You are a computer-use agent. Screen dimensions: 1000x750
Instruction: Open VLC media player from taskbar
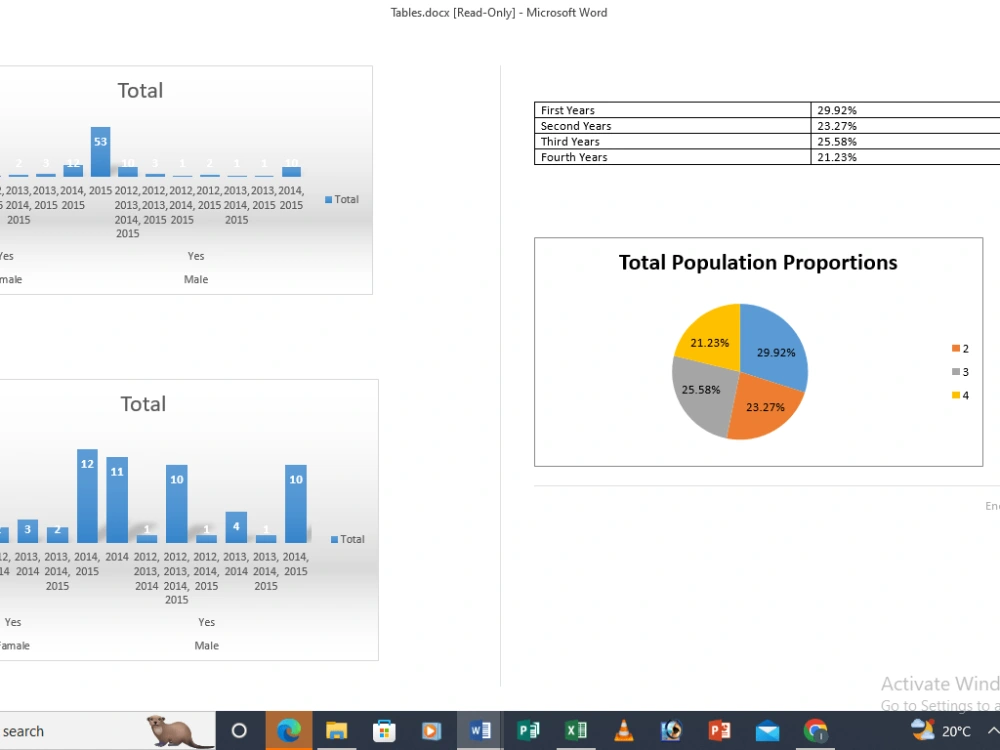click(623, 730)
